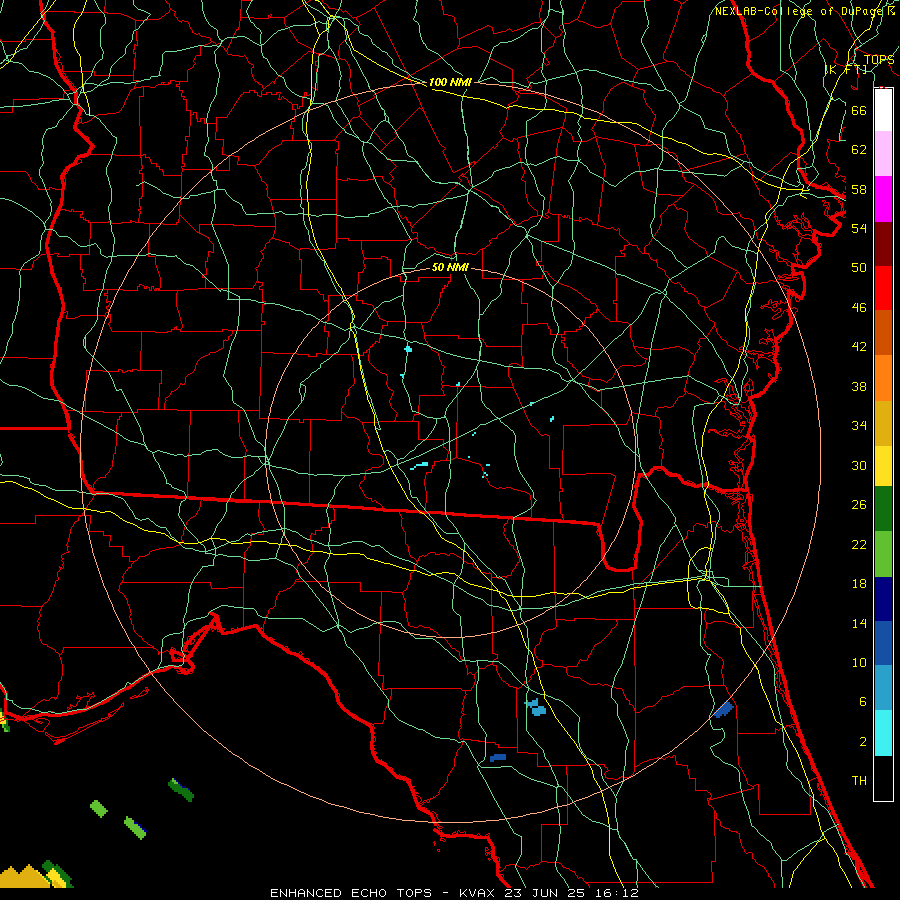Click the navy blue legend swatch

(883, 599)
